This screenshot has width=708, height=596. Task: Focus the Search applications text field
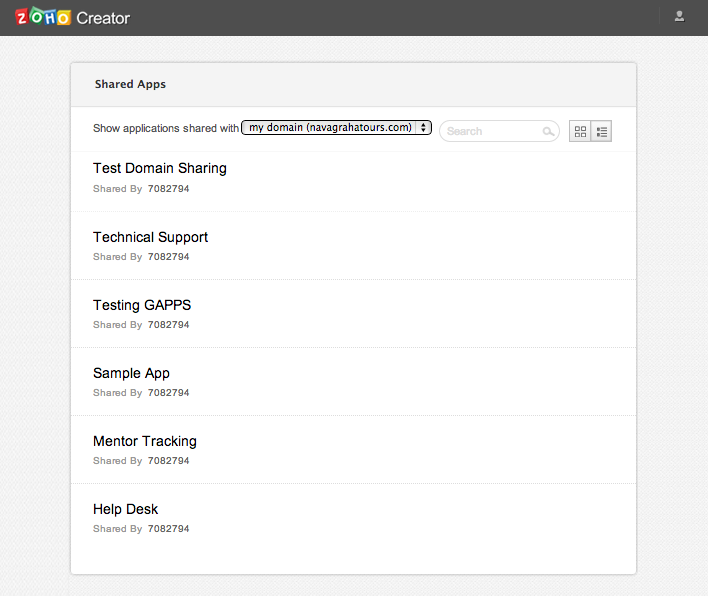click(492, 131)
